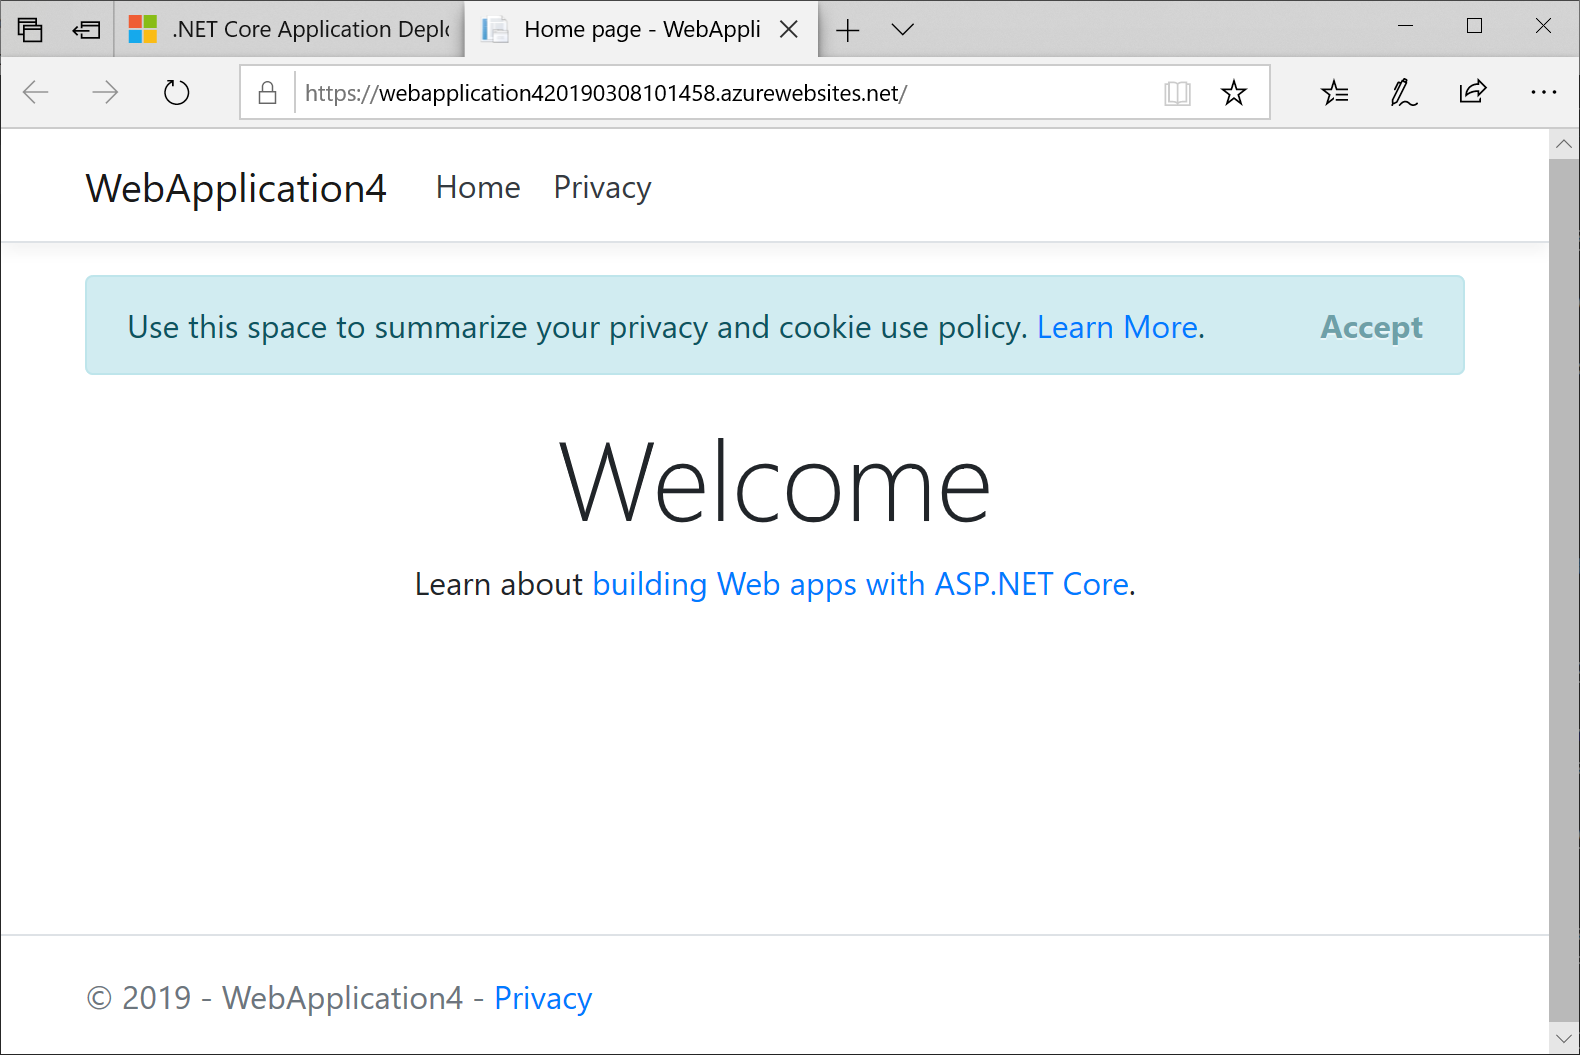
Task: Click the vertical scrollbar track
Action: [x=1564, y=590]
